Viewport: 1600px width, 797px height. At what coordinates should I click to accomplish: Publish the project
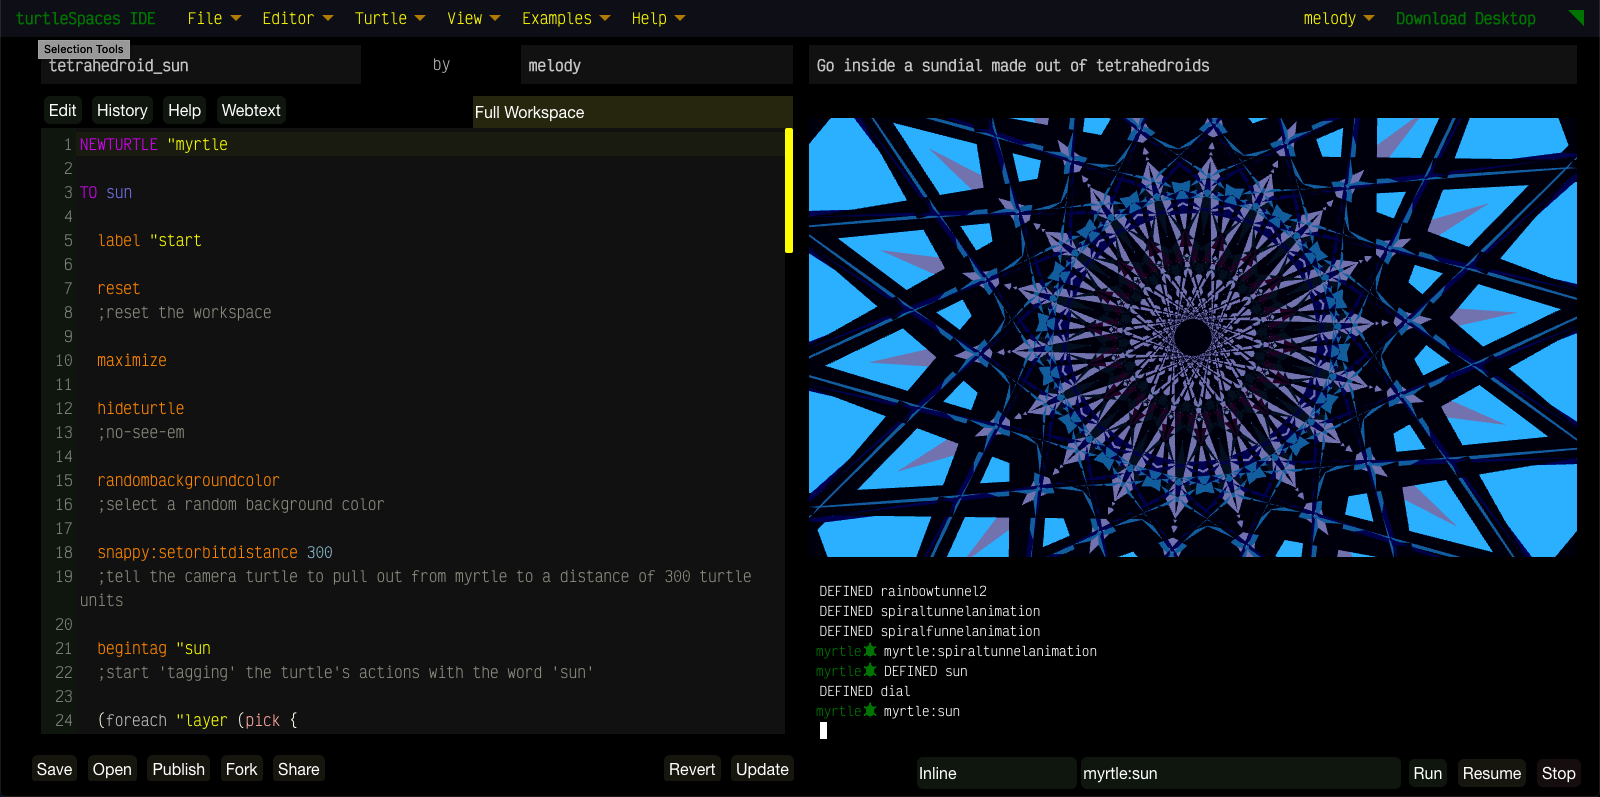[x=178, y=769]
